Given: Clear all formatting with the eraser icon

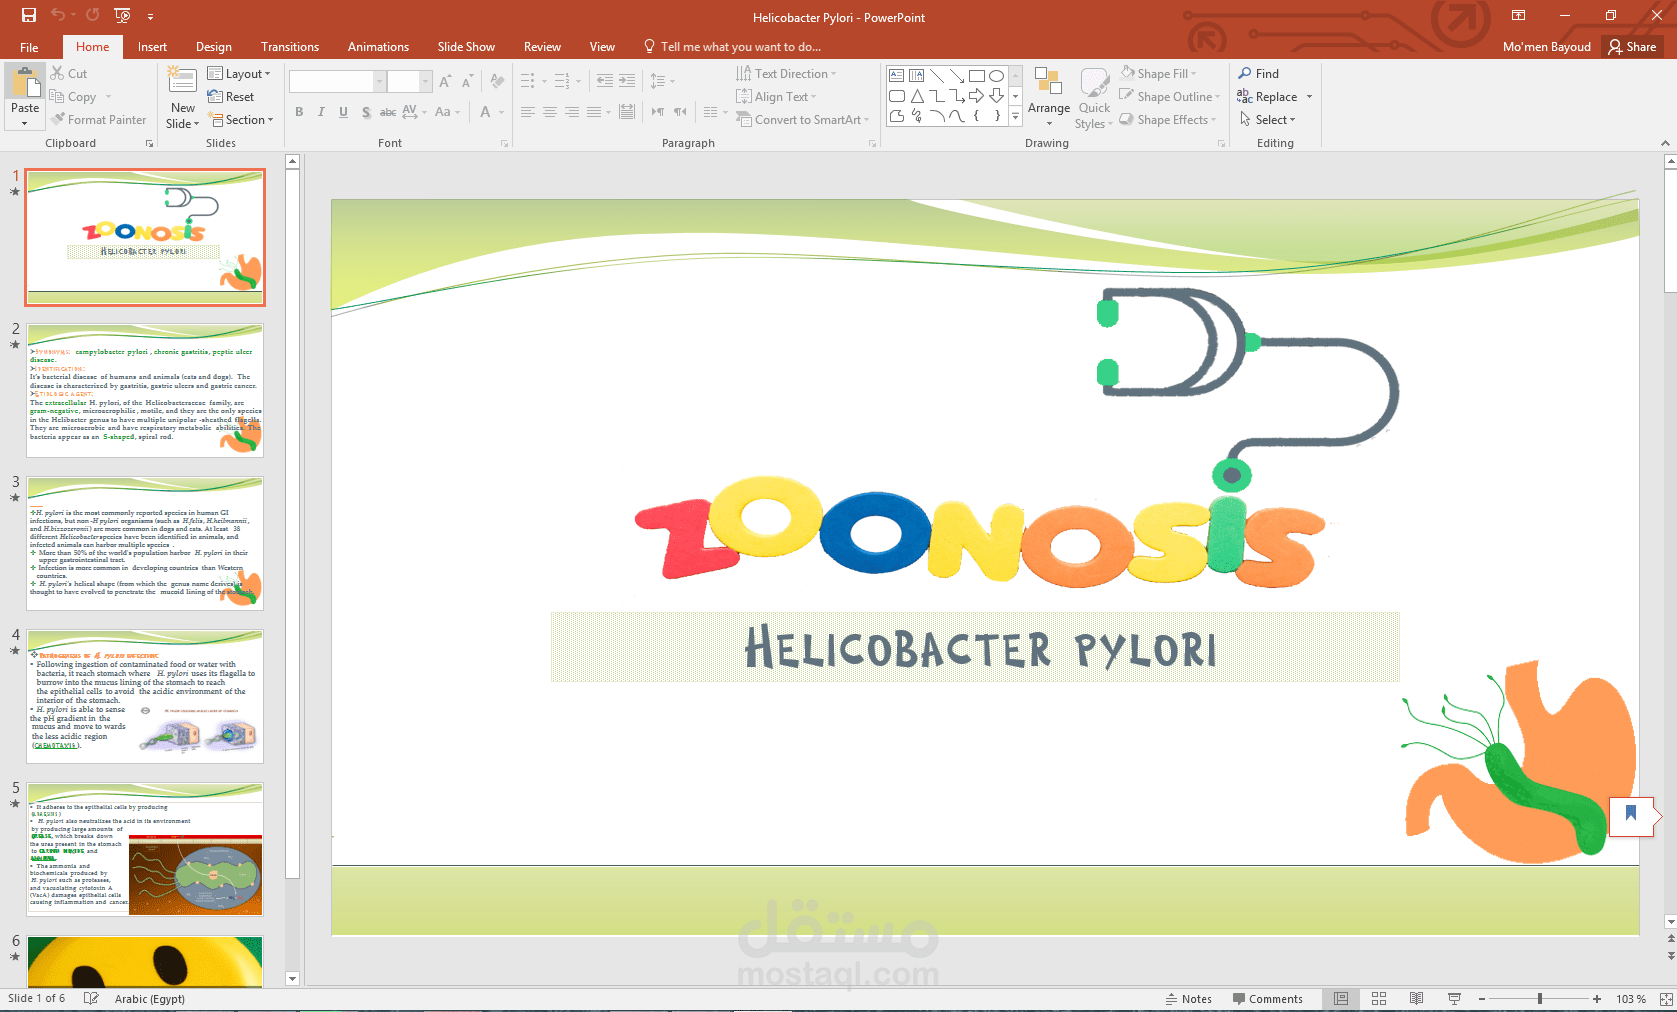Looking at the screenshot, I should tap(497, 82).
